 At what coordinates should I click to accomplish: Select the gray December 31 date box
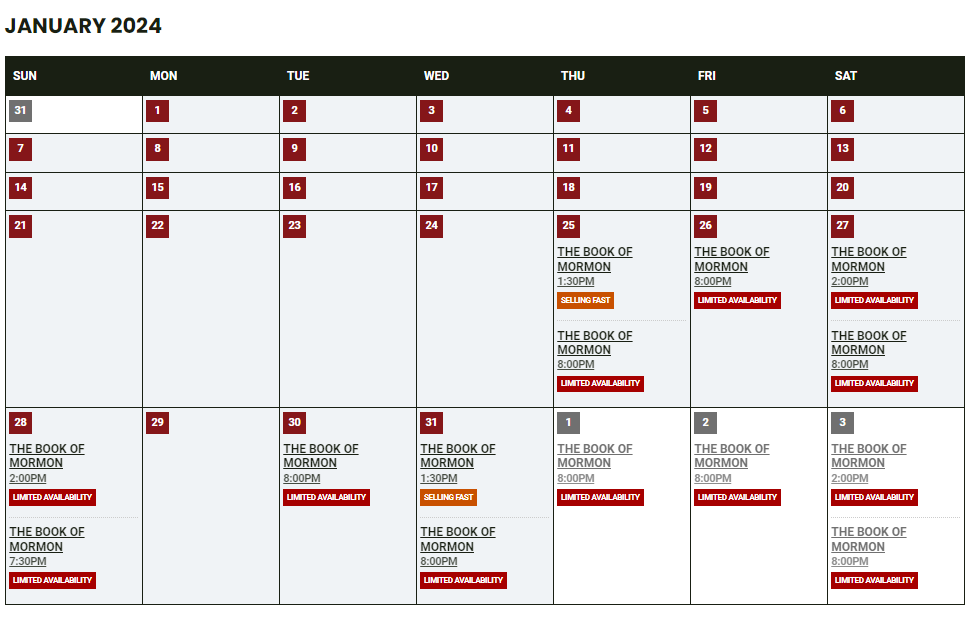(x=20, y=111)
